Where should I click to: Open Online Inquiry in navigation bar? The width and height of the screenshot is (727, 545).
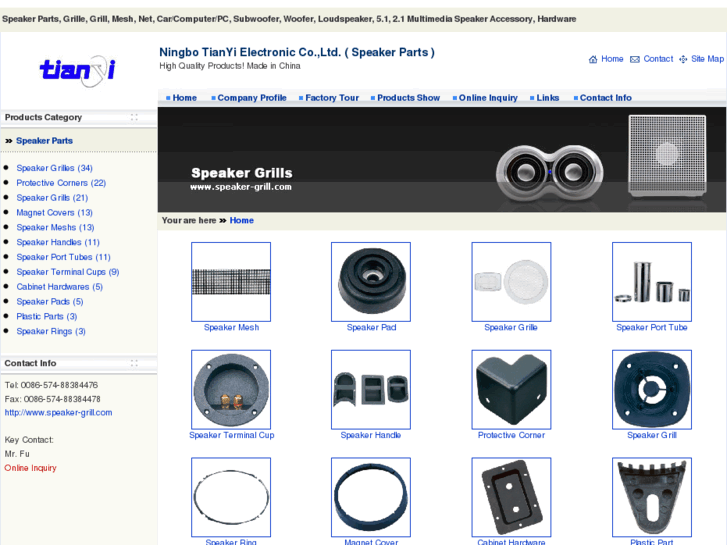pos(488,98)
